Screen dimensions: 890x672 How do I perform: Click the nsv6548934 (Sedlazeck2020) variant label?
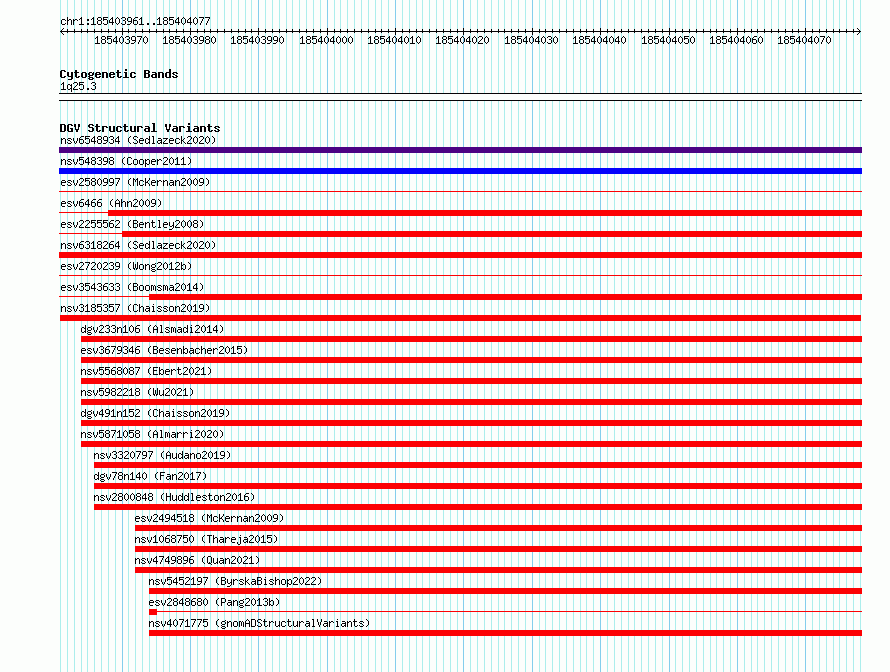(x=138, y=140)
